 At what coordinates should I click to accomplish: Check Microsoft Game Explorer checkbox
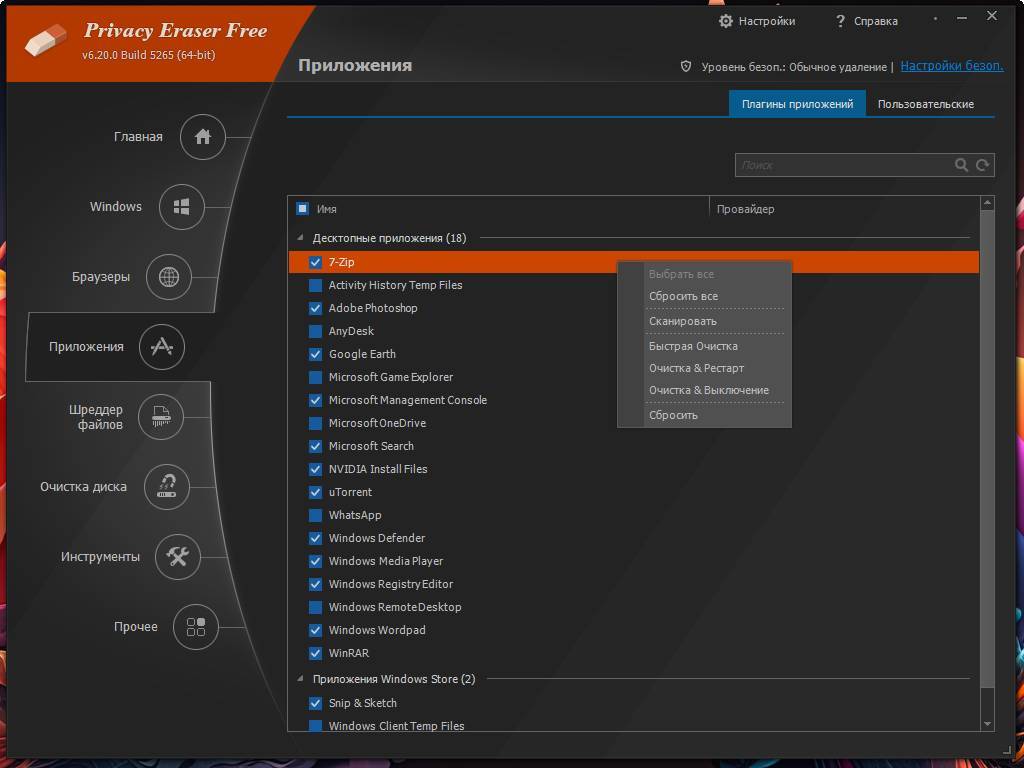315,377
